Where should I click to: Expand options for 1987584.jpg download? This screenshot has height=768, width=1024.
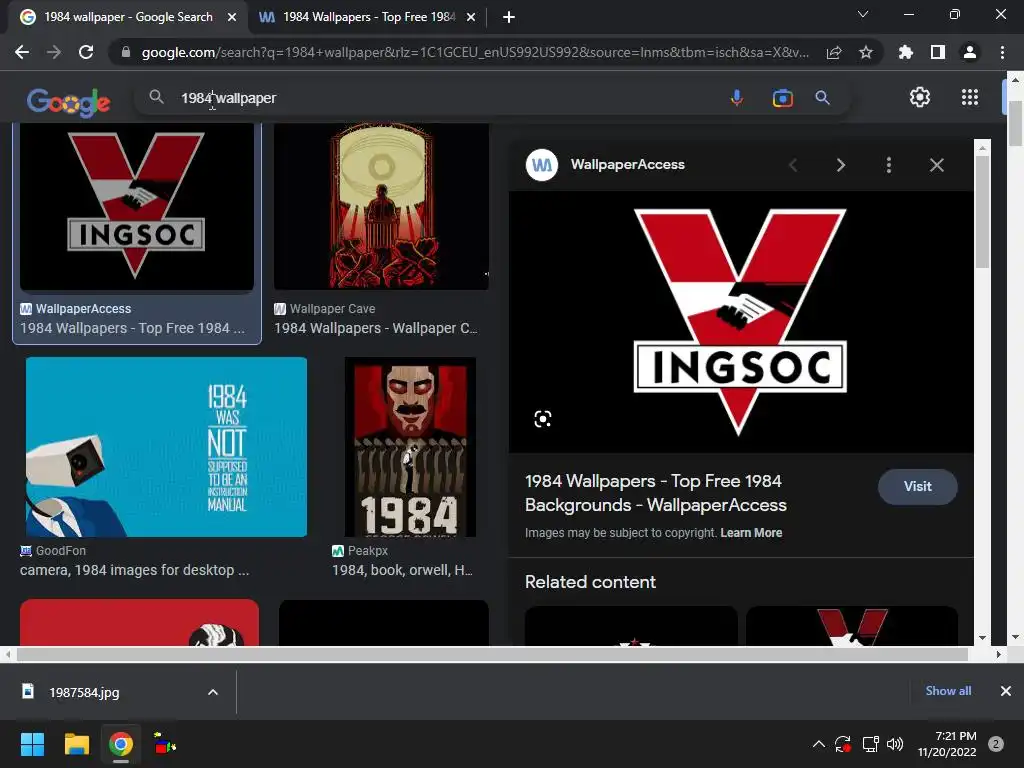click(x=213, y=692)
